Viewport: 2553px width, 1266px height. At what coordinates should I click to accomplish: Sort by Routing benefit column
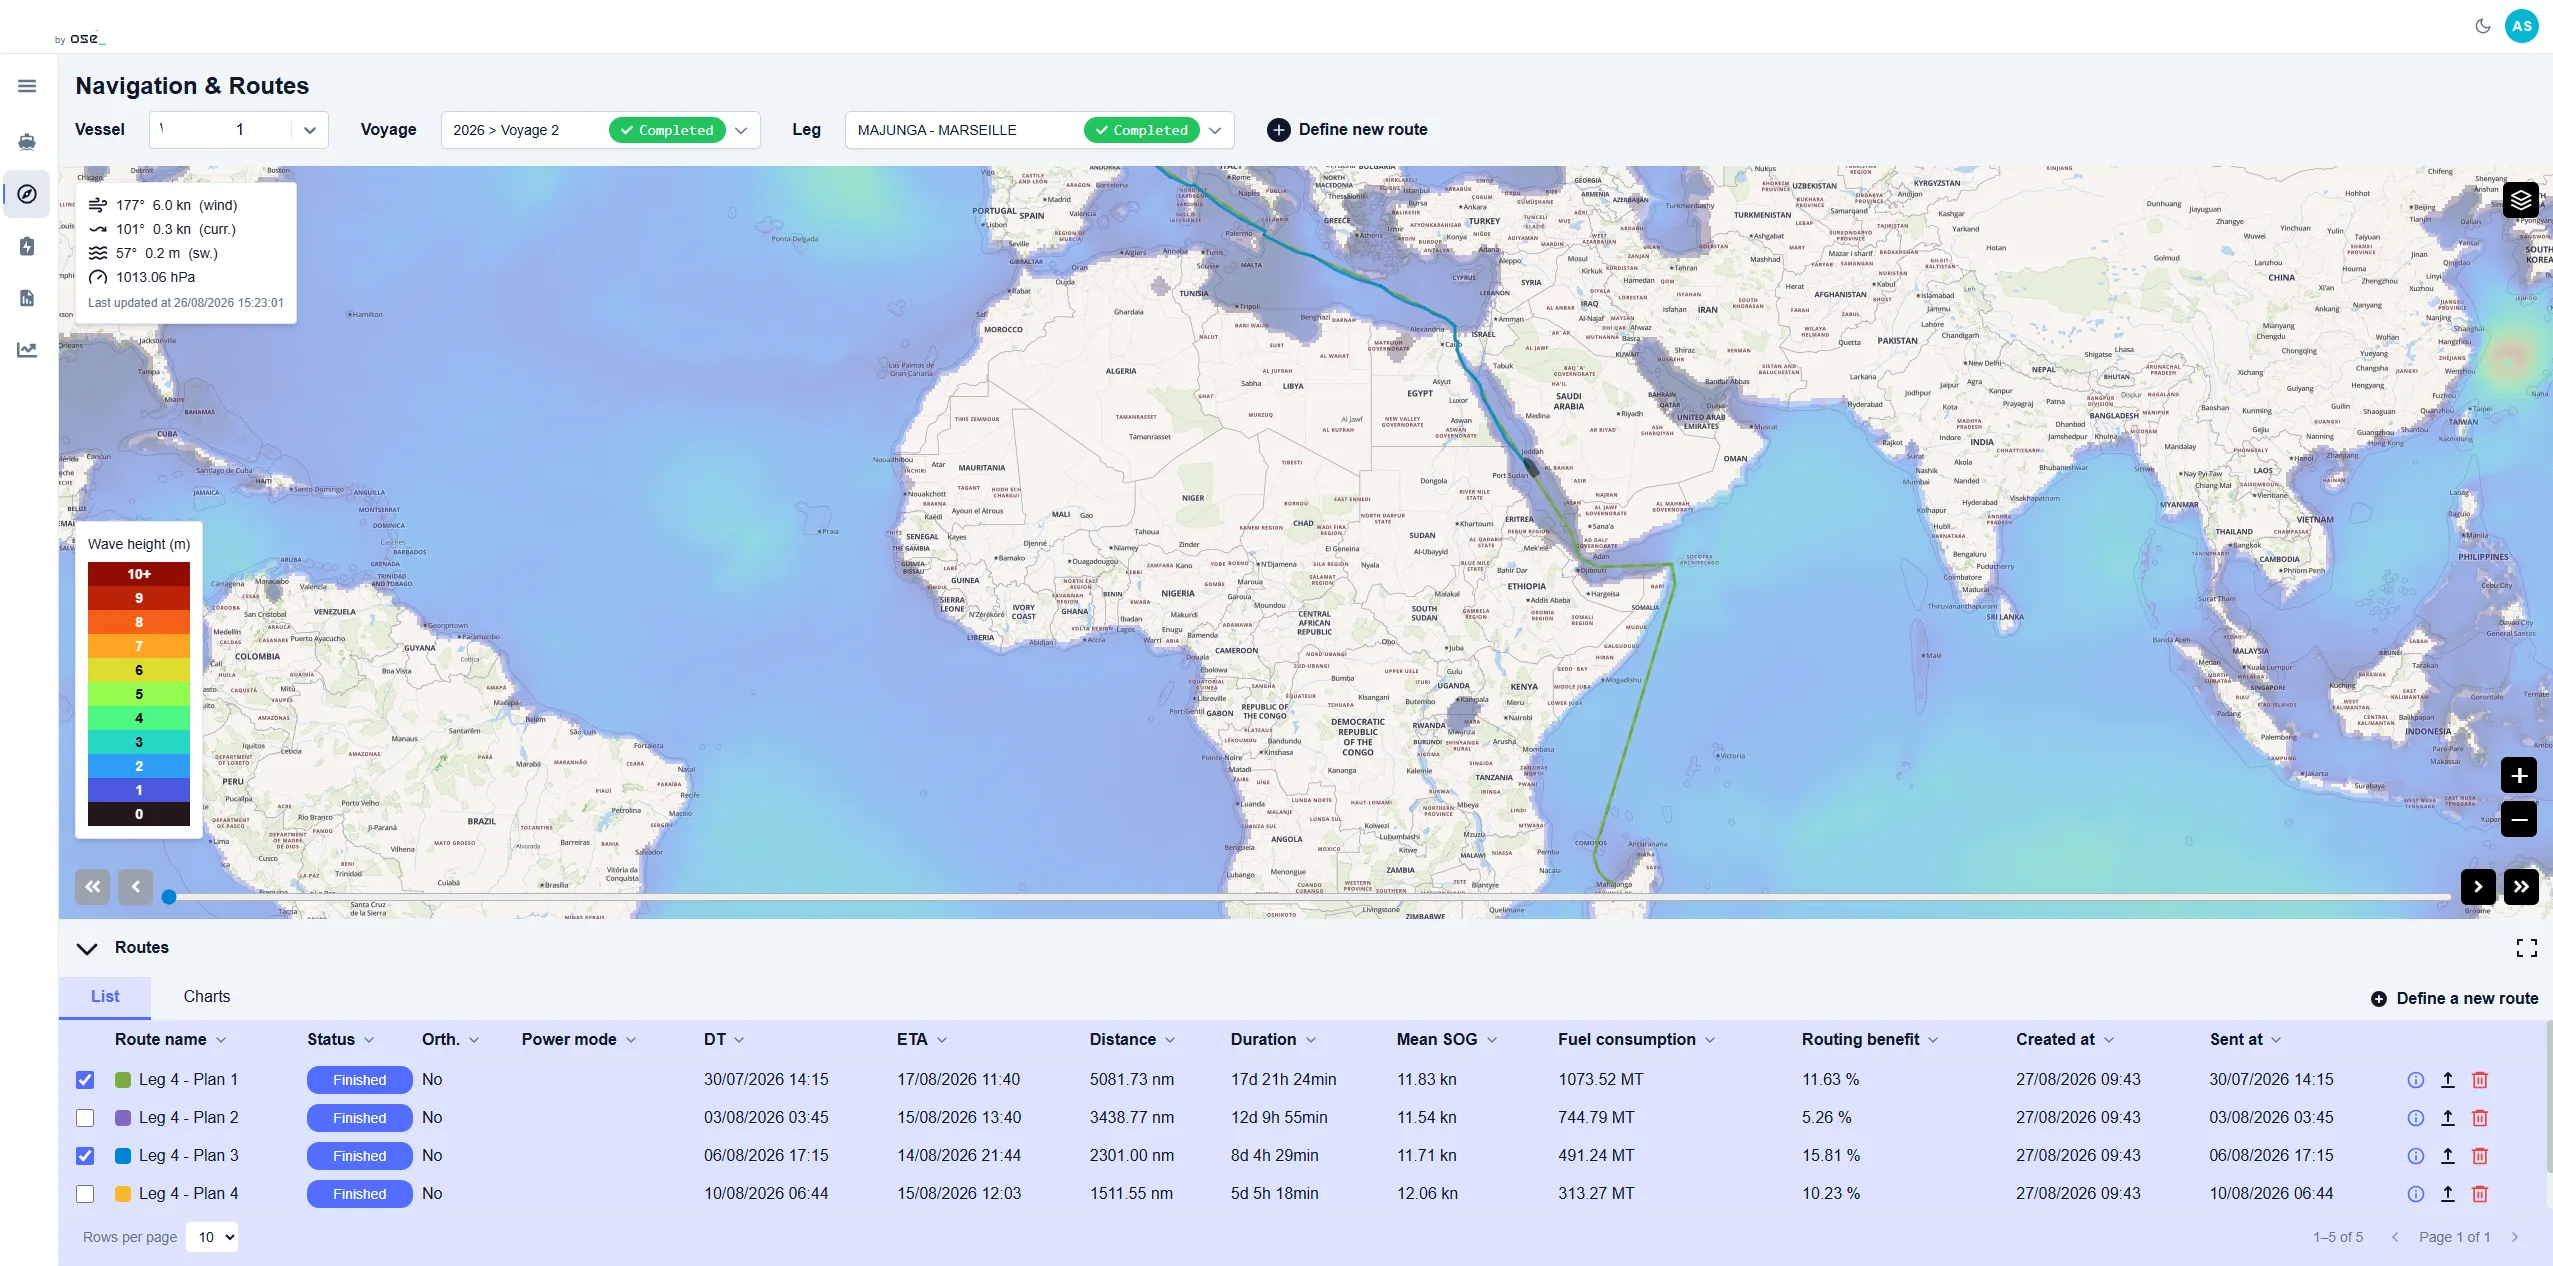[1870, 1040]
